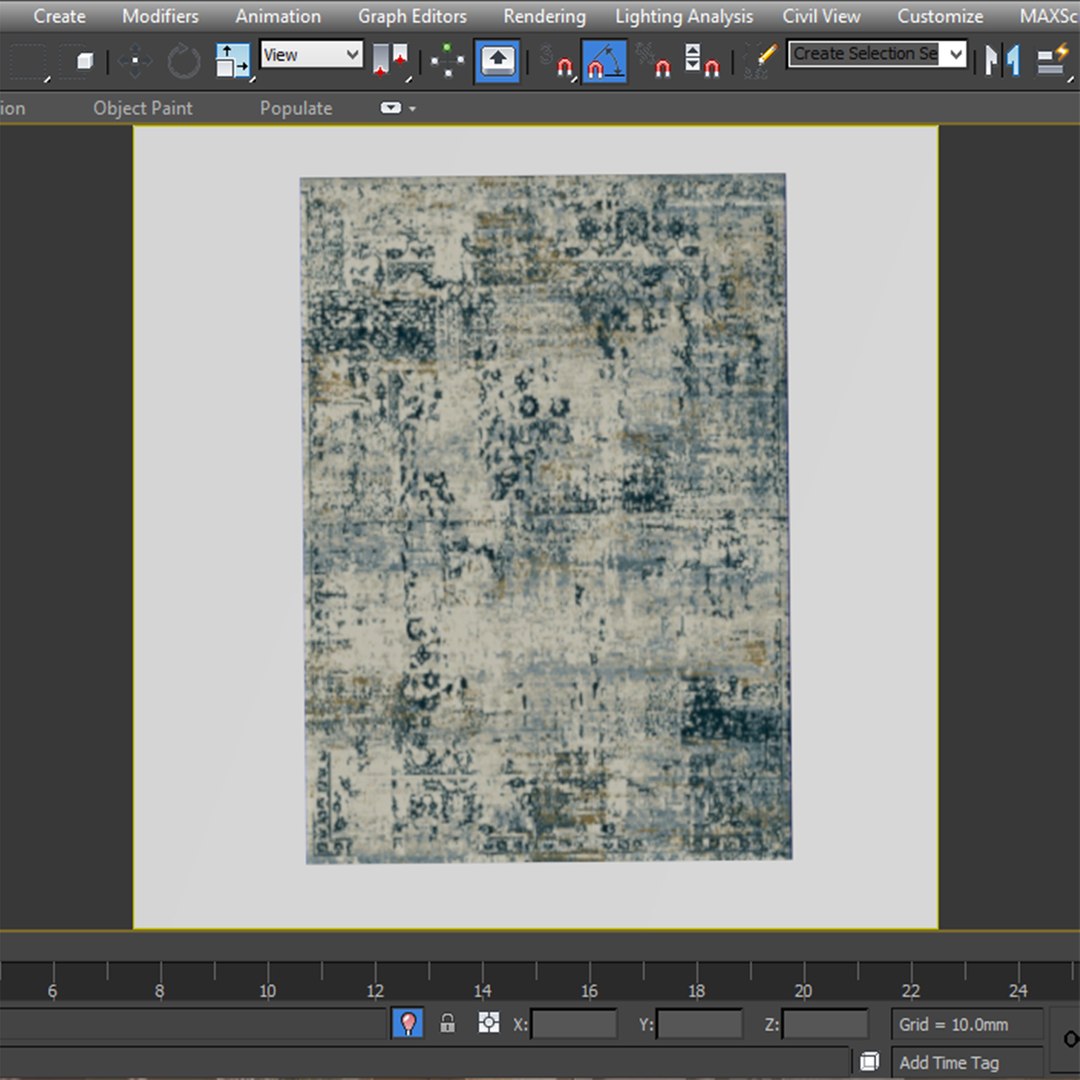1080x1080 pixels.
Task: Toggle the 3D Snaps magnet icon
Action: (557, 61)
